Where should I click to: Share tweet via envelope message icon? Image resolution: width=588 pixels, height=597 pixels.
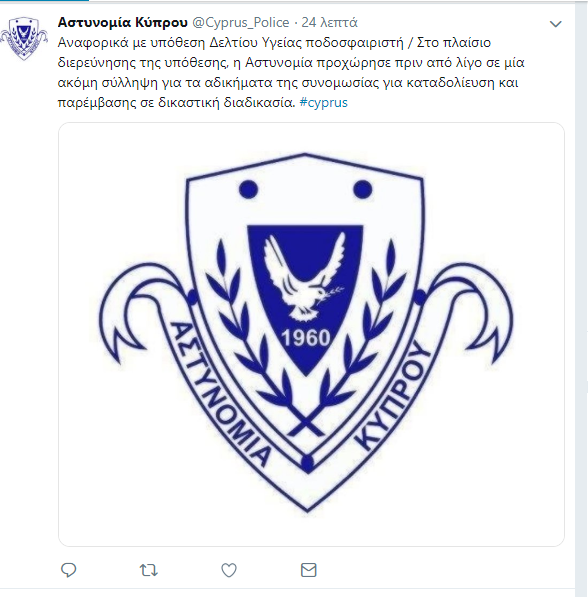308,570
